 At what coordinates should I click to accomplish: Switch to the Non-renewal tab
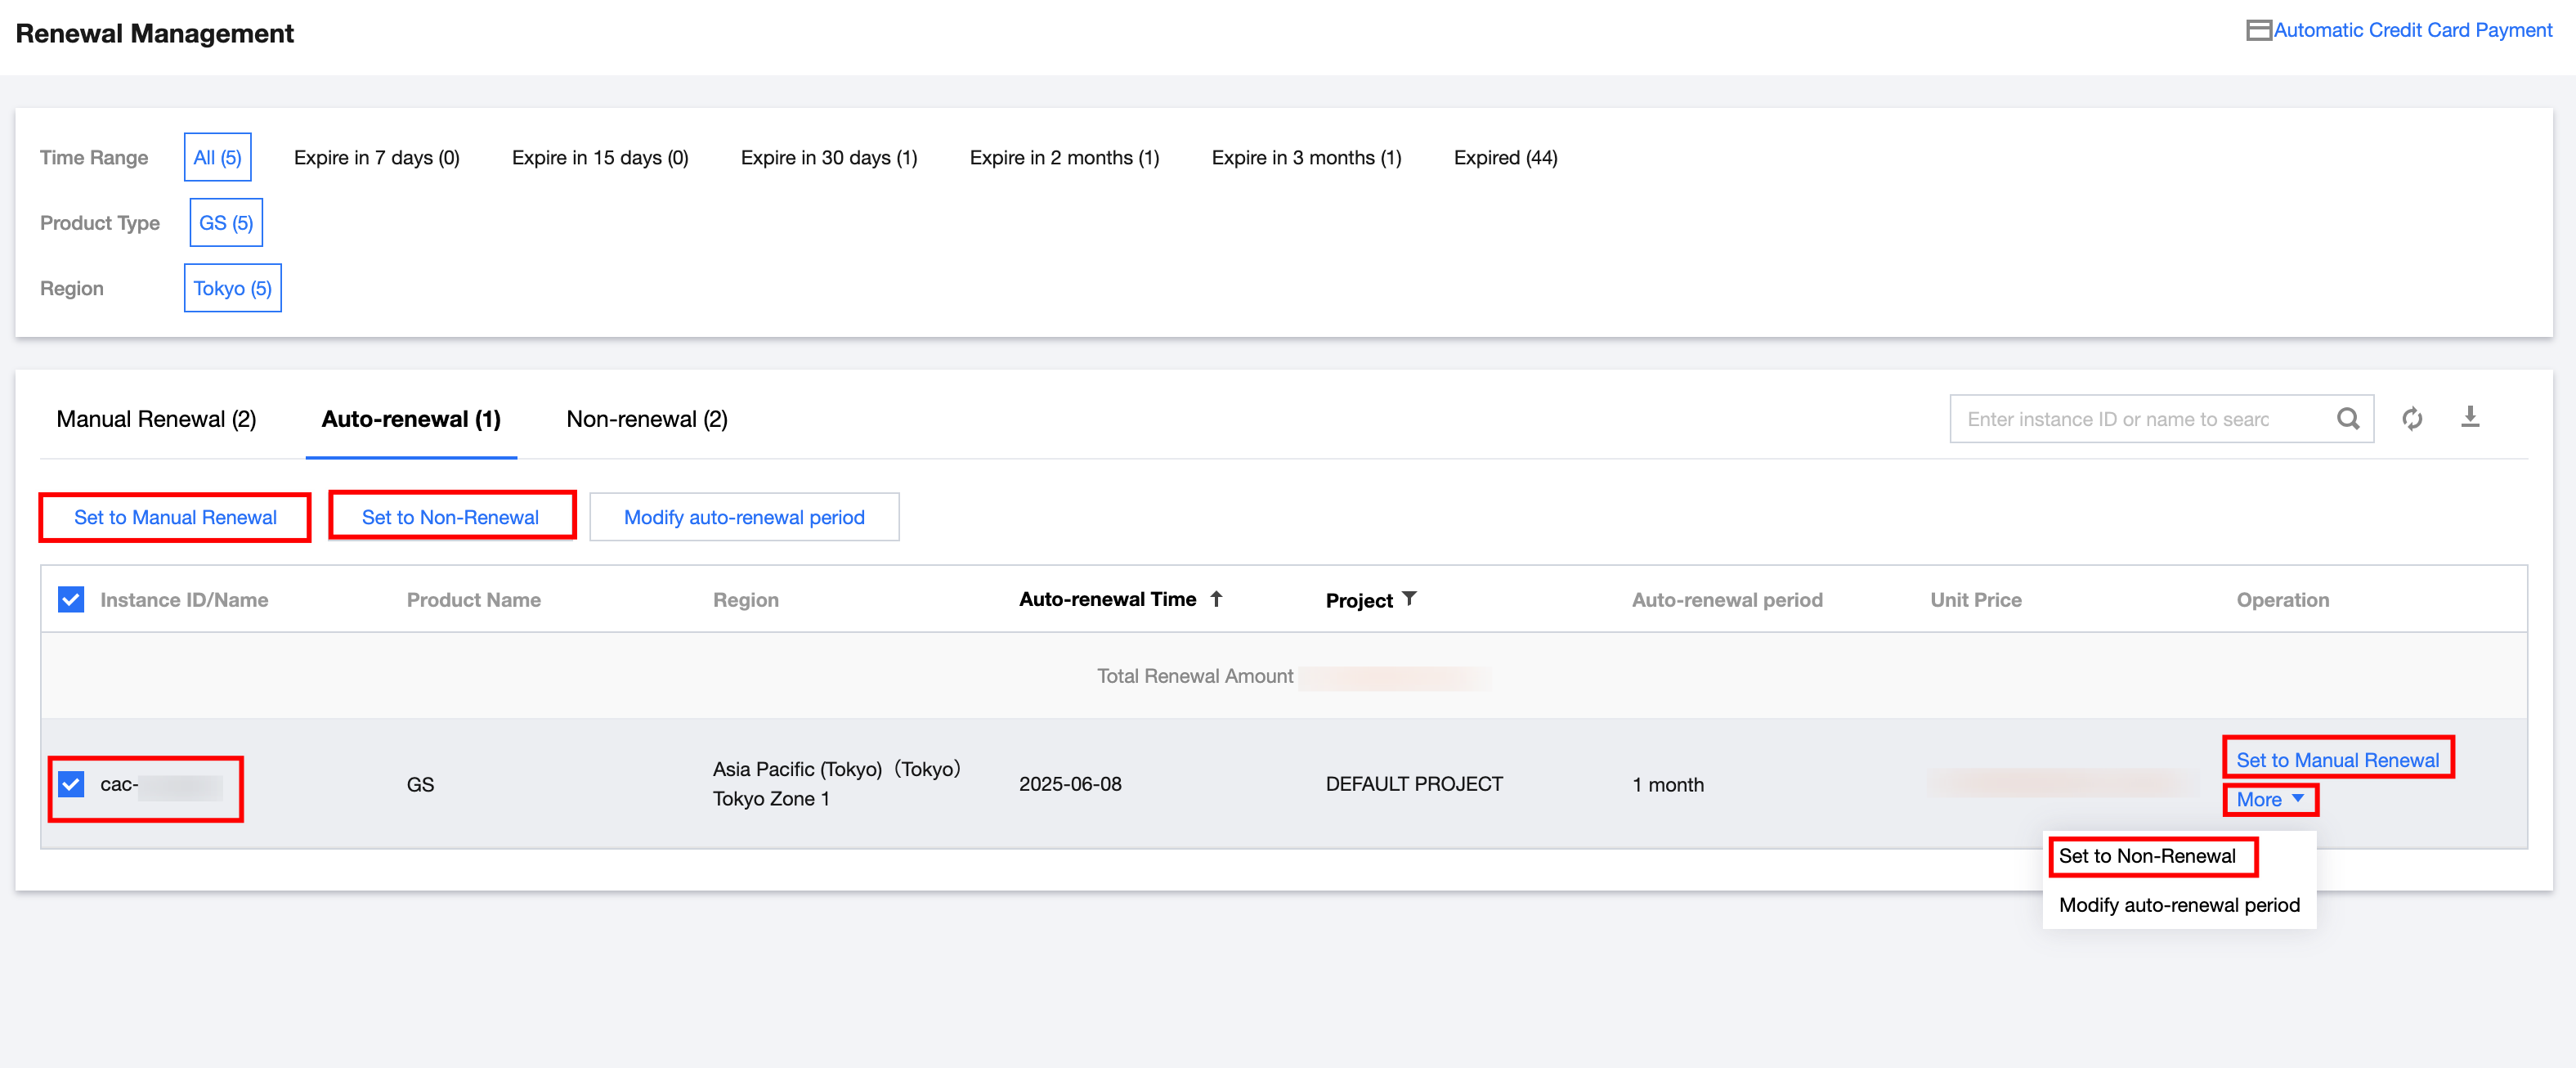pos(646,419)
